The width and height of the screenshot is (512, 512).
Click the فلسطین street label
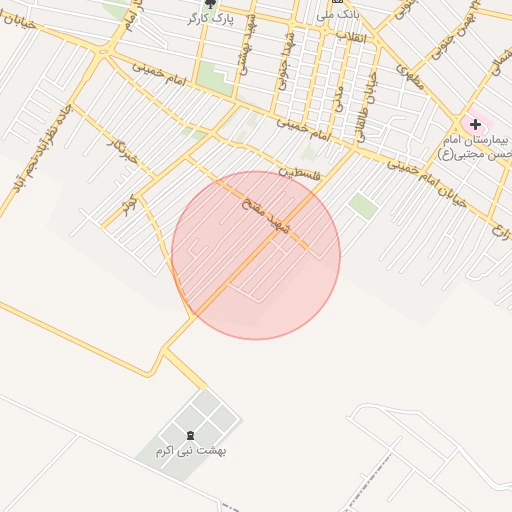pyautogui.click(x=299, y=173)
